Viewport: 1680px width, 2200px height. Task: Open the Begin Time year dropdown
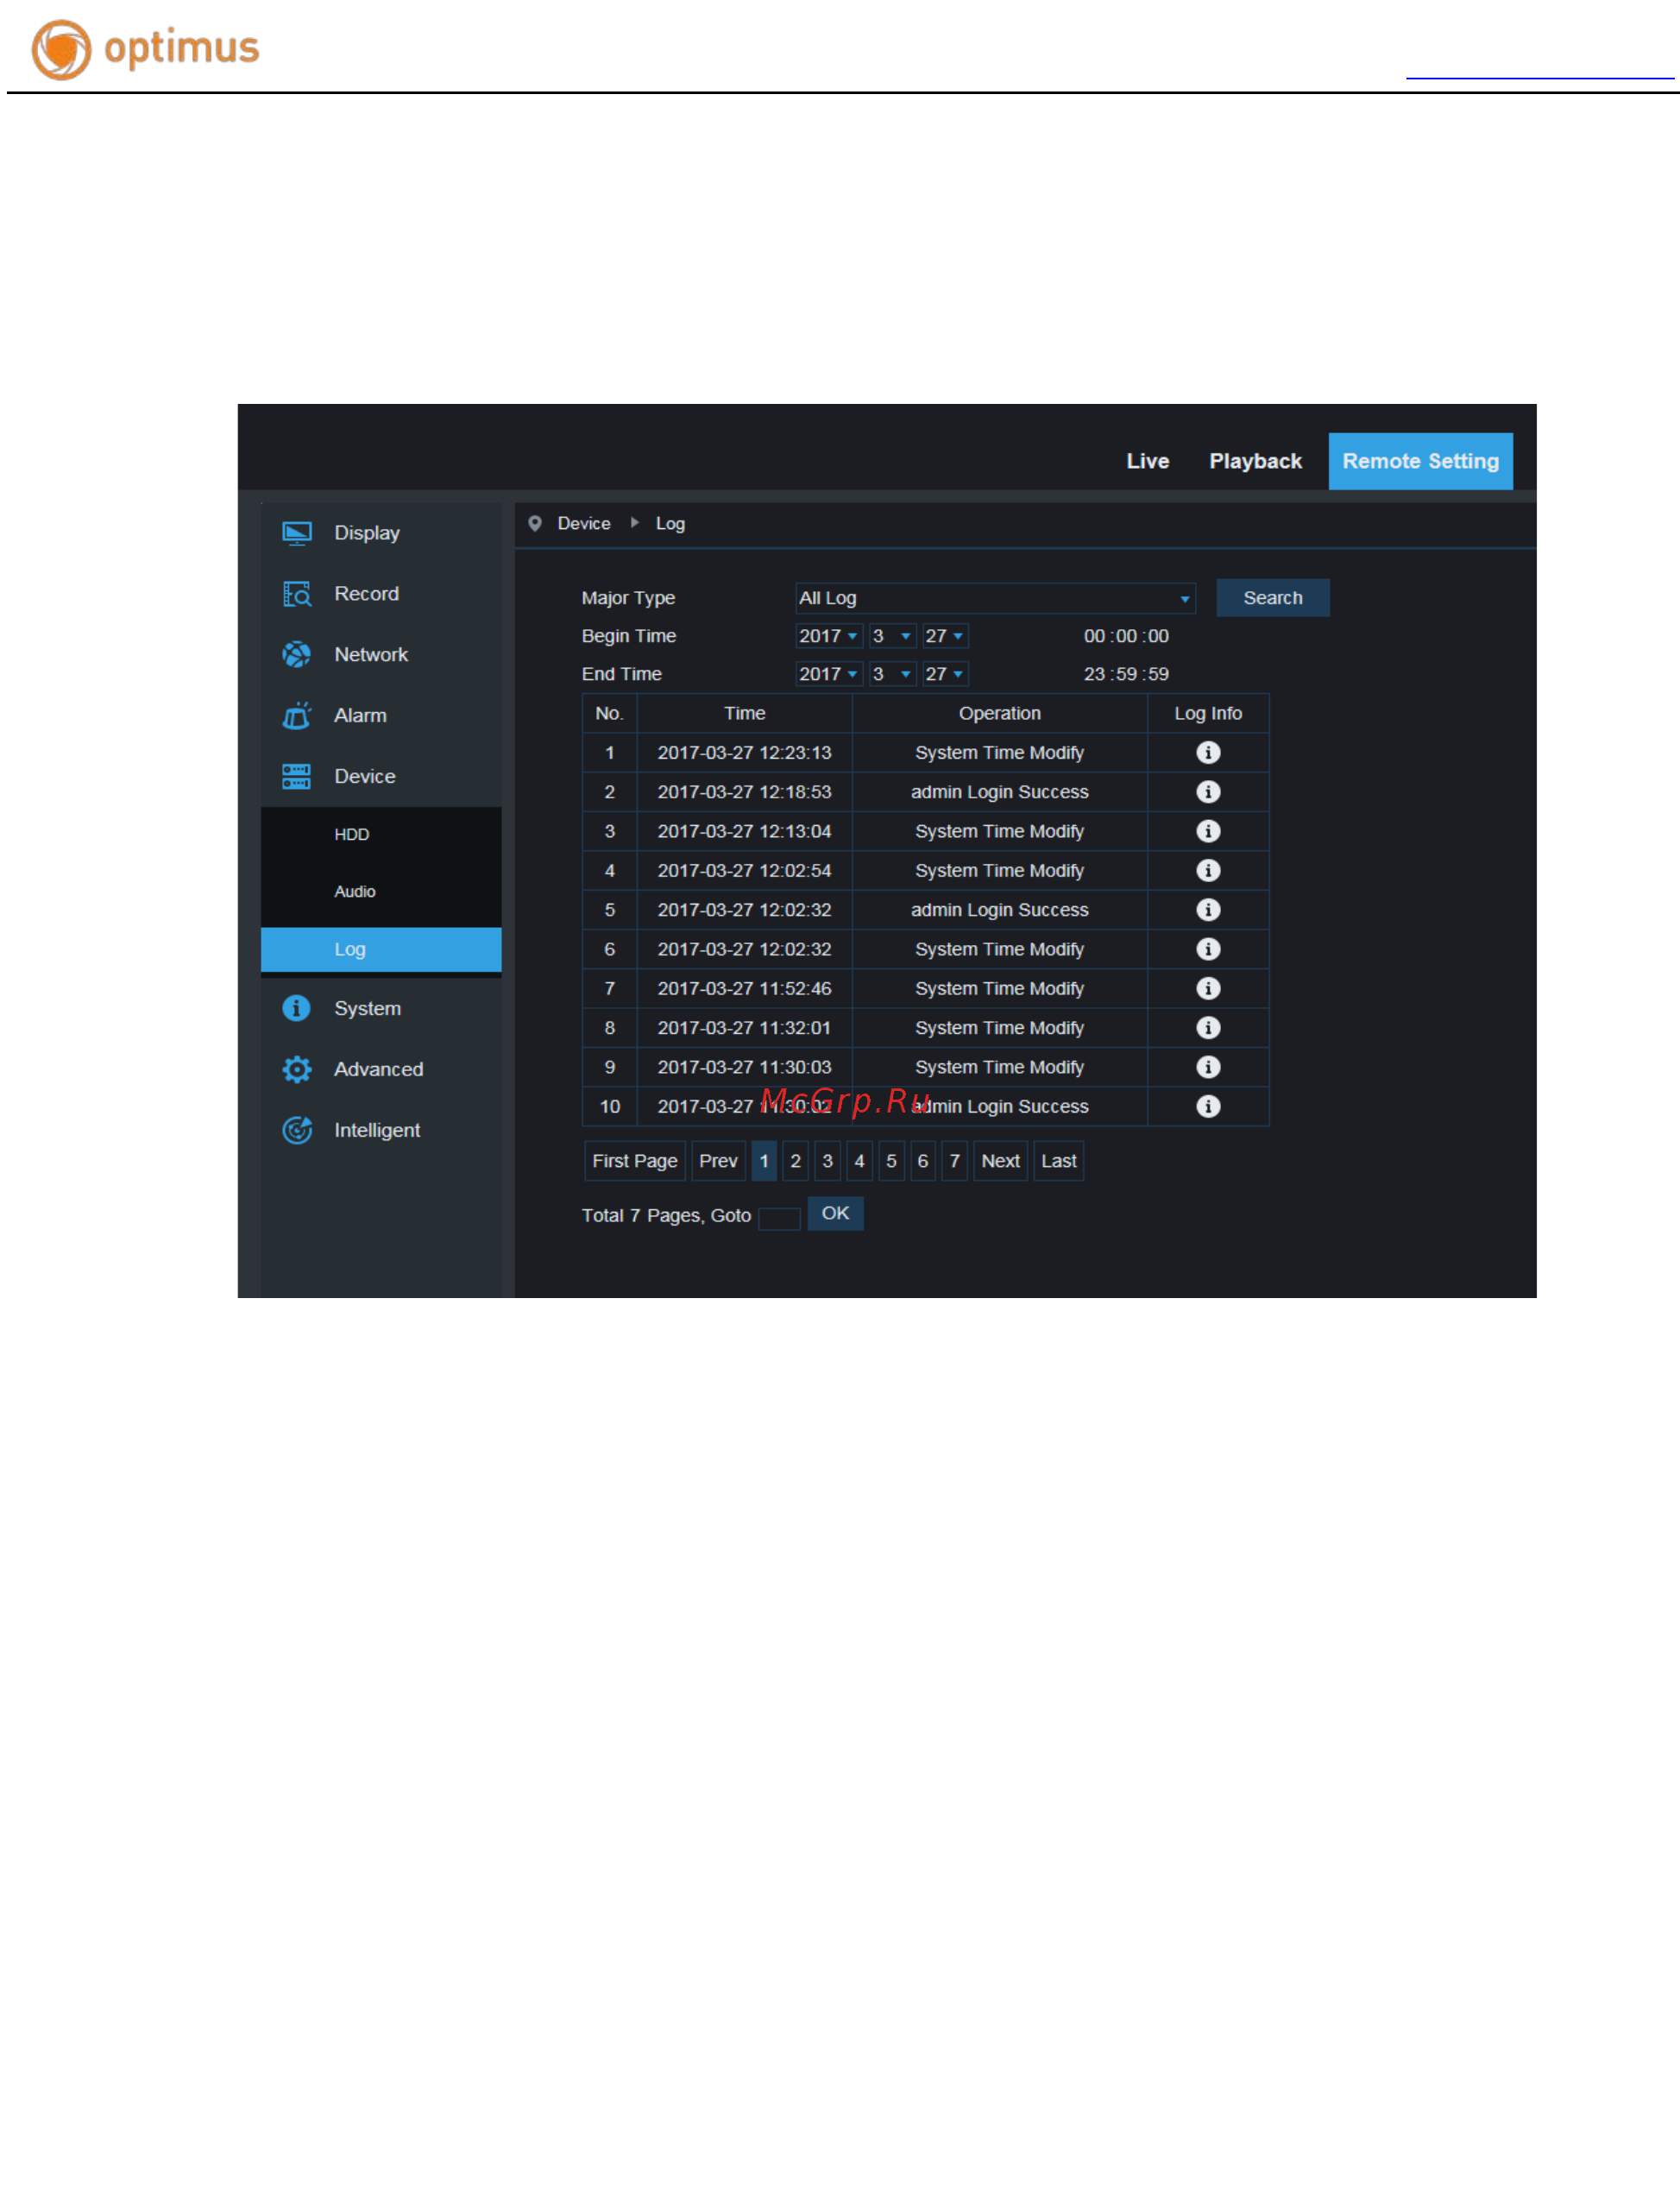tap(828, 636)
